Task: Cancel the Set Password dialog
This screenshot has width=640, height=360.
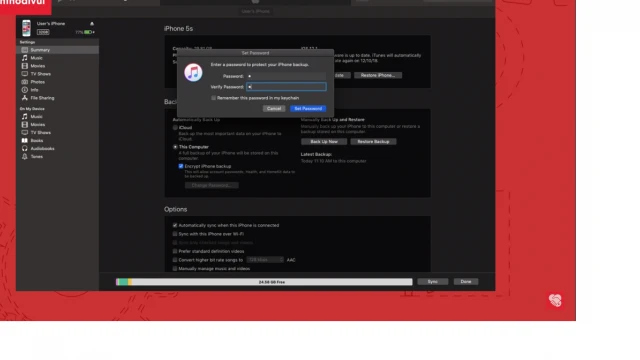Action: [274, 109]
